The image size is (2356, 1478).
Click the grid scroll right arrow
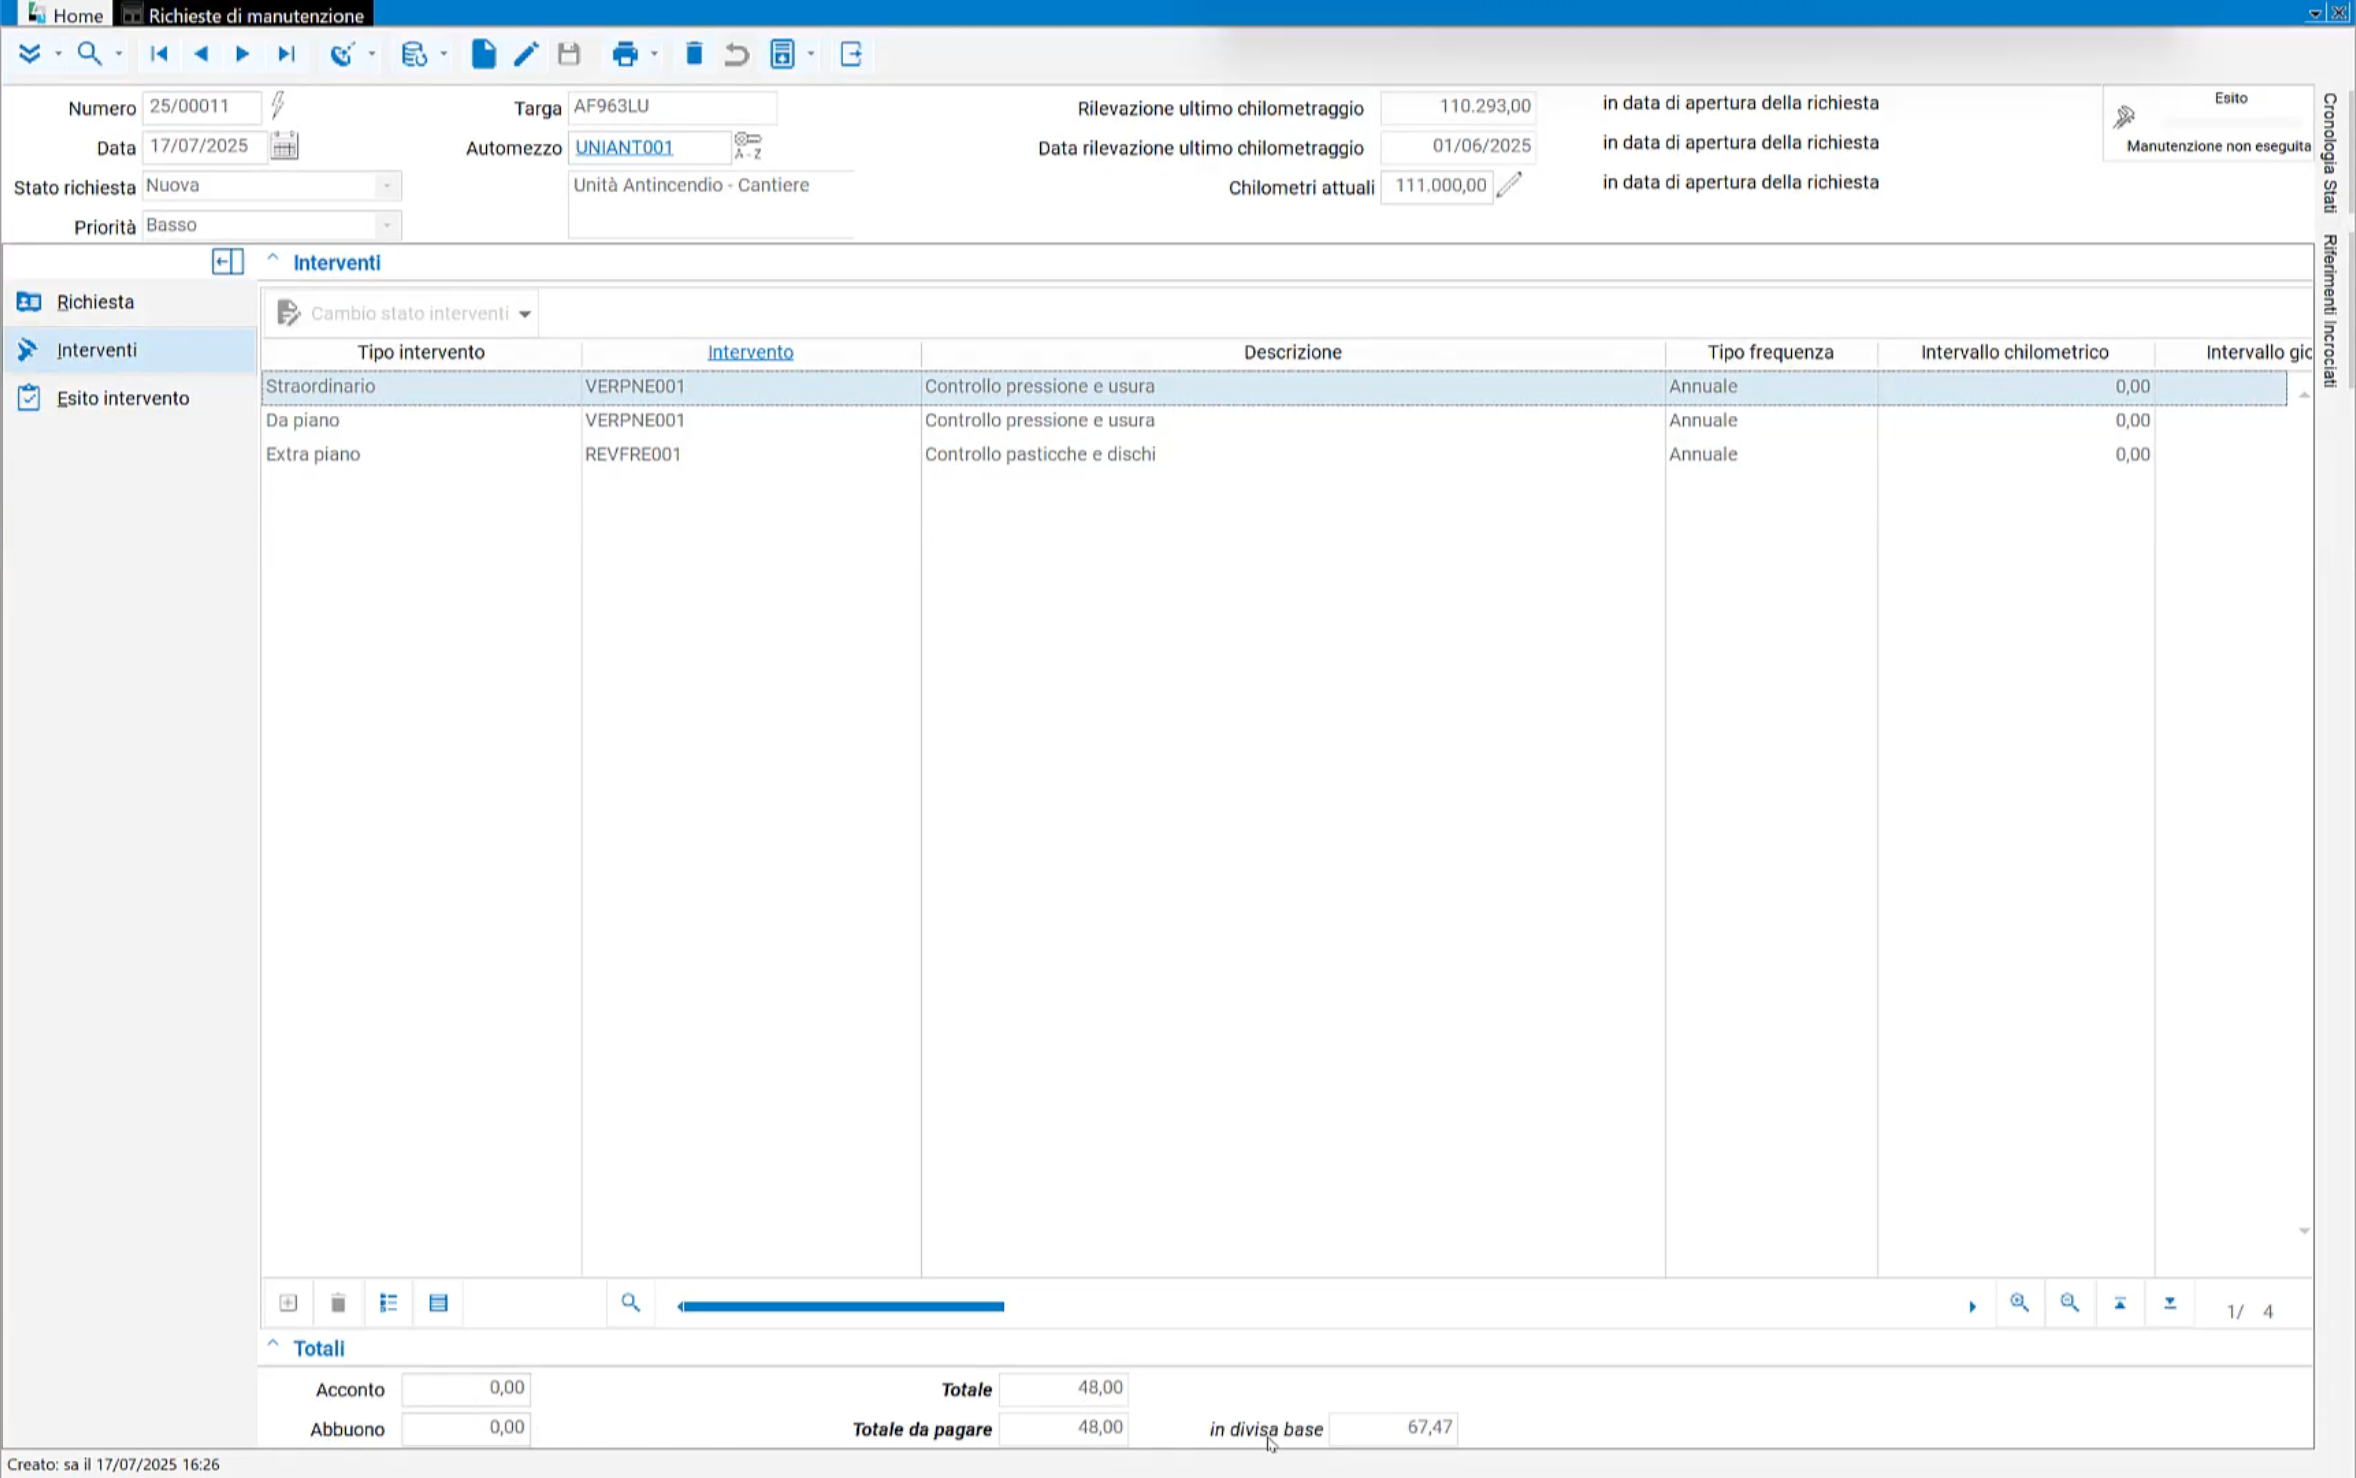[1972, 1306]
